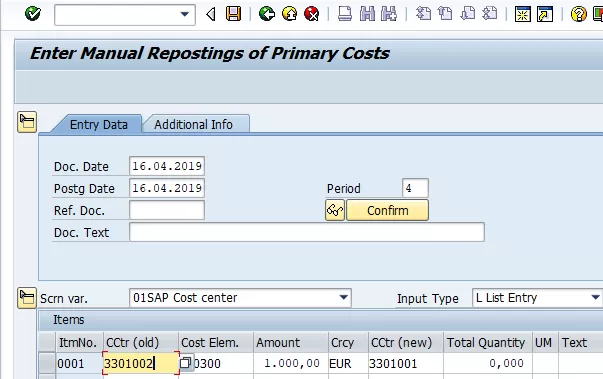Click the Amount cell 1.000,00

pyautogui.click(x=291, y=363)
